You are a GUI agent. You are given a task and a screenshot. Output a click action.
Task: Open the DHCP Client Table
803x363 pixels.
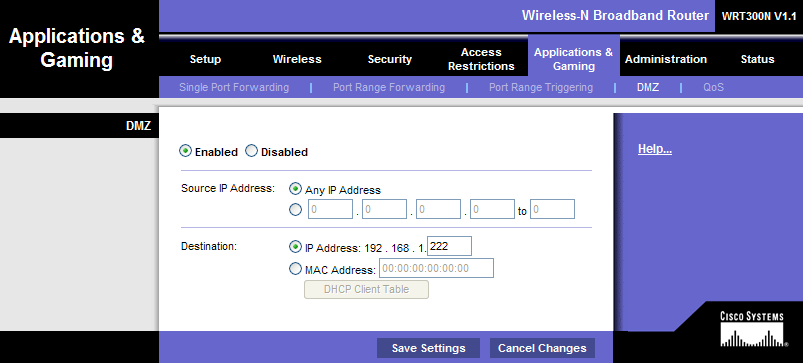pos(366,289)
